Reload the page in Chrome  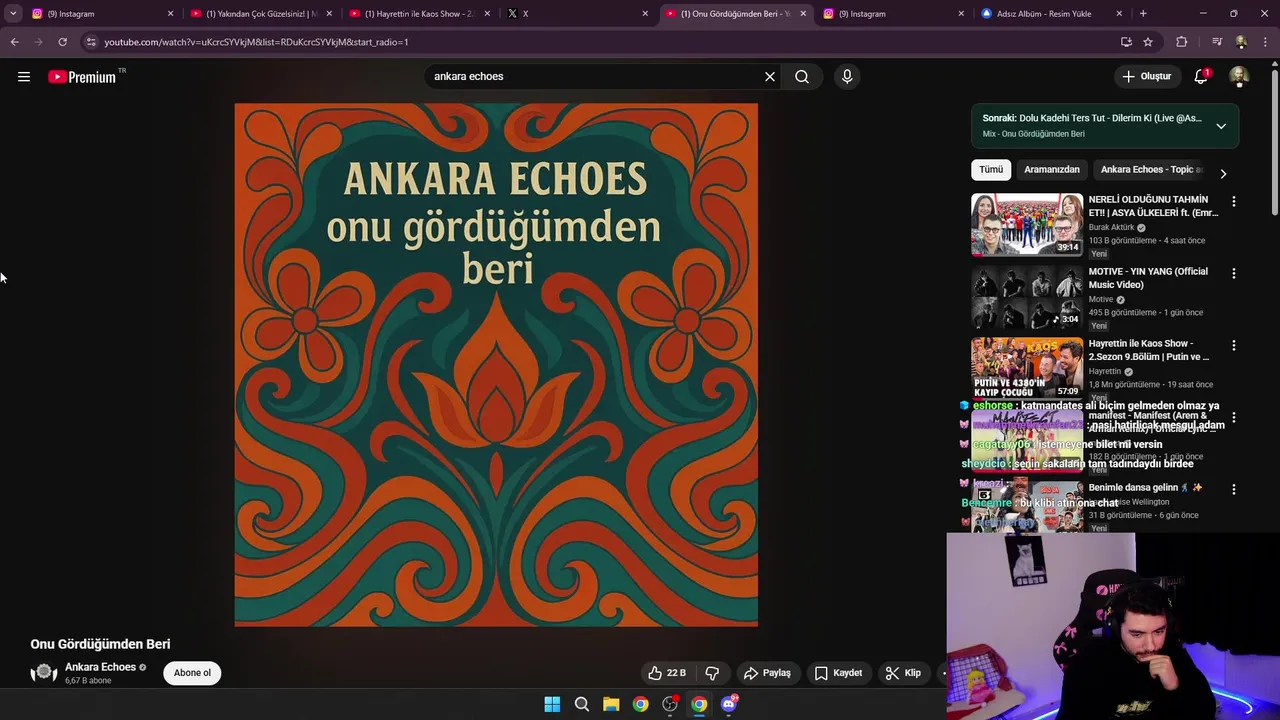tap(62, 42)
